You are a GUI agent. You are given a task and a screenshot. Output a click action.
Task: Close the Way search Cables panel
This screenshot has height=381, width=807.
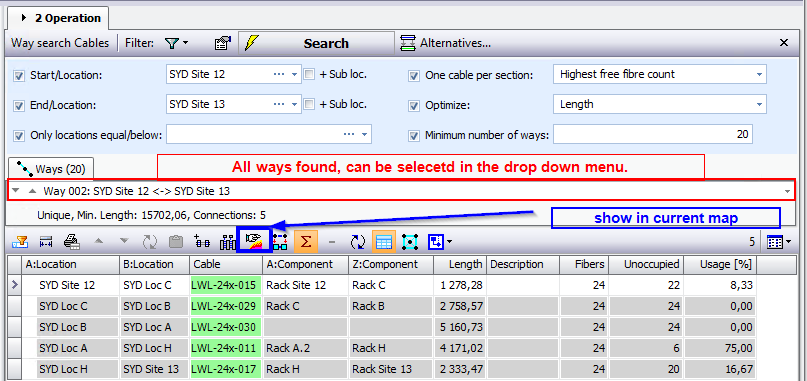784,43
